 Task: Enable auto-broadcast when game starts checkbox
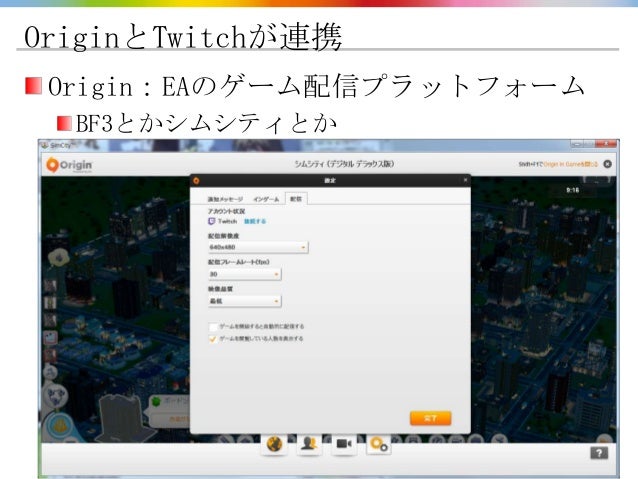coord(213,327)
